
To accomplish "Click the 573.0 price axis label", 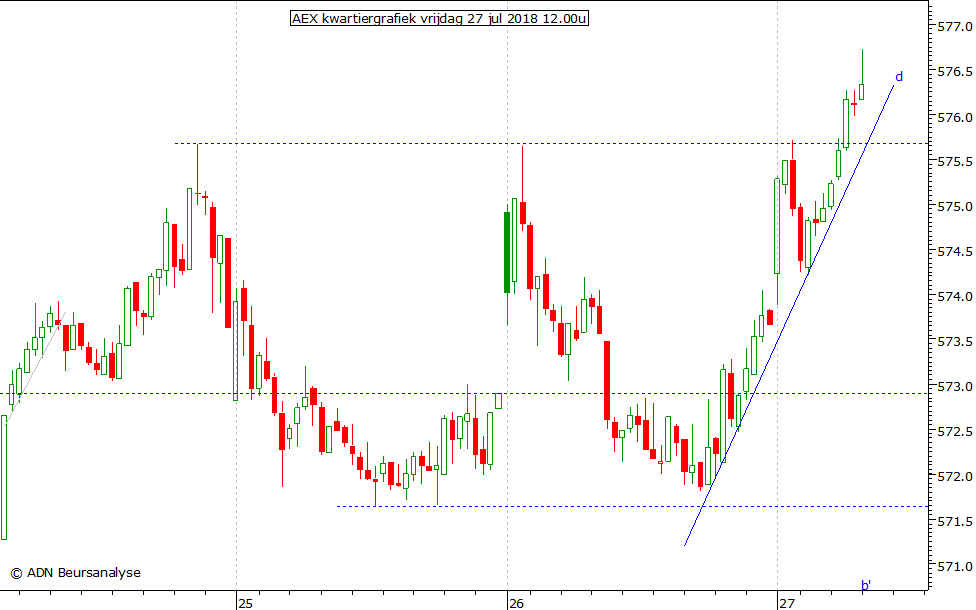I will pos(954,387).
